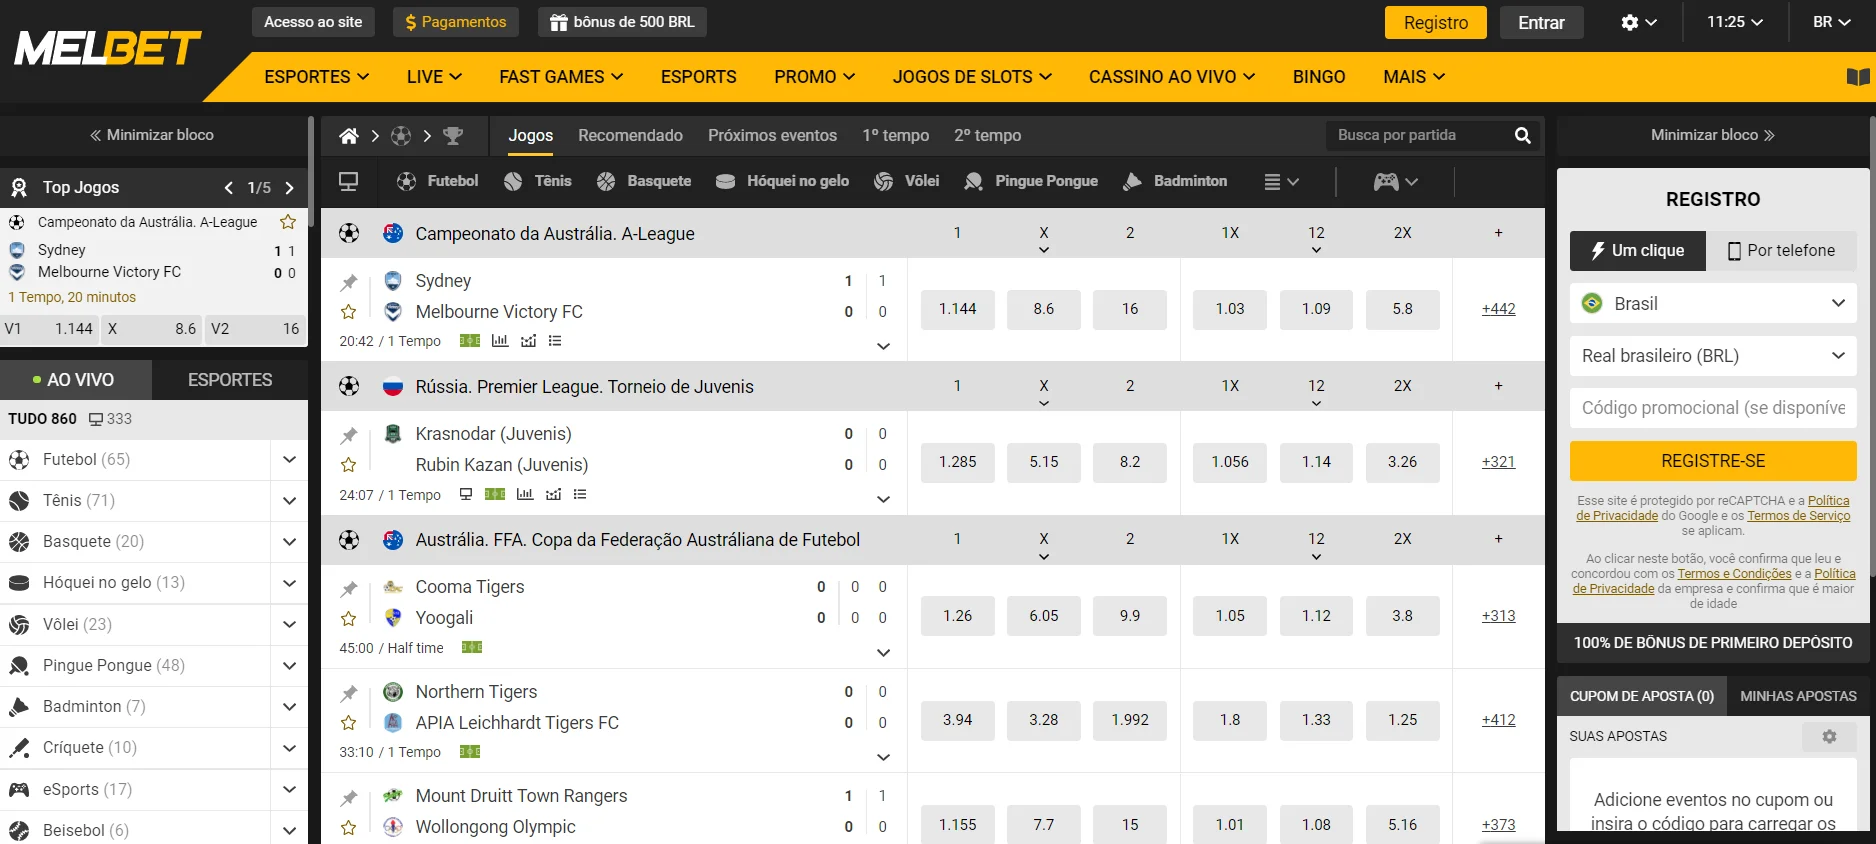Click the search magnifier icon
The image size is (1876, 844).
1522,136
